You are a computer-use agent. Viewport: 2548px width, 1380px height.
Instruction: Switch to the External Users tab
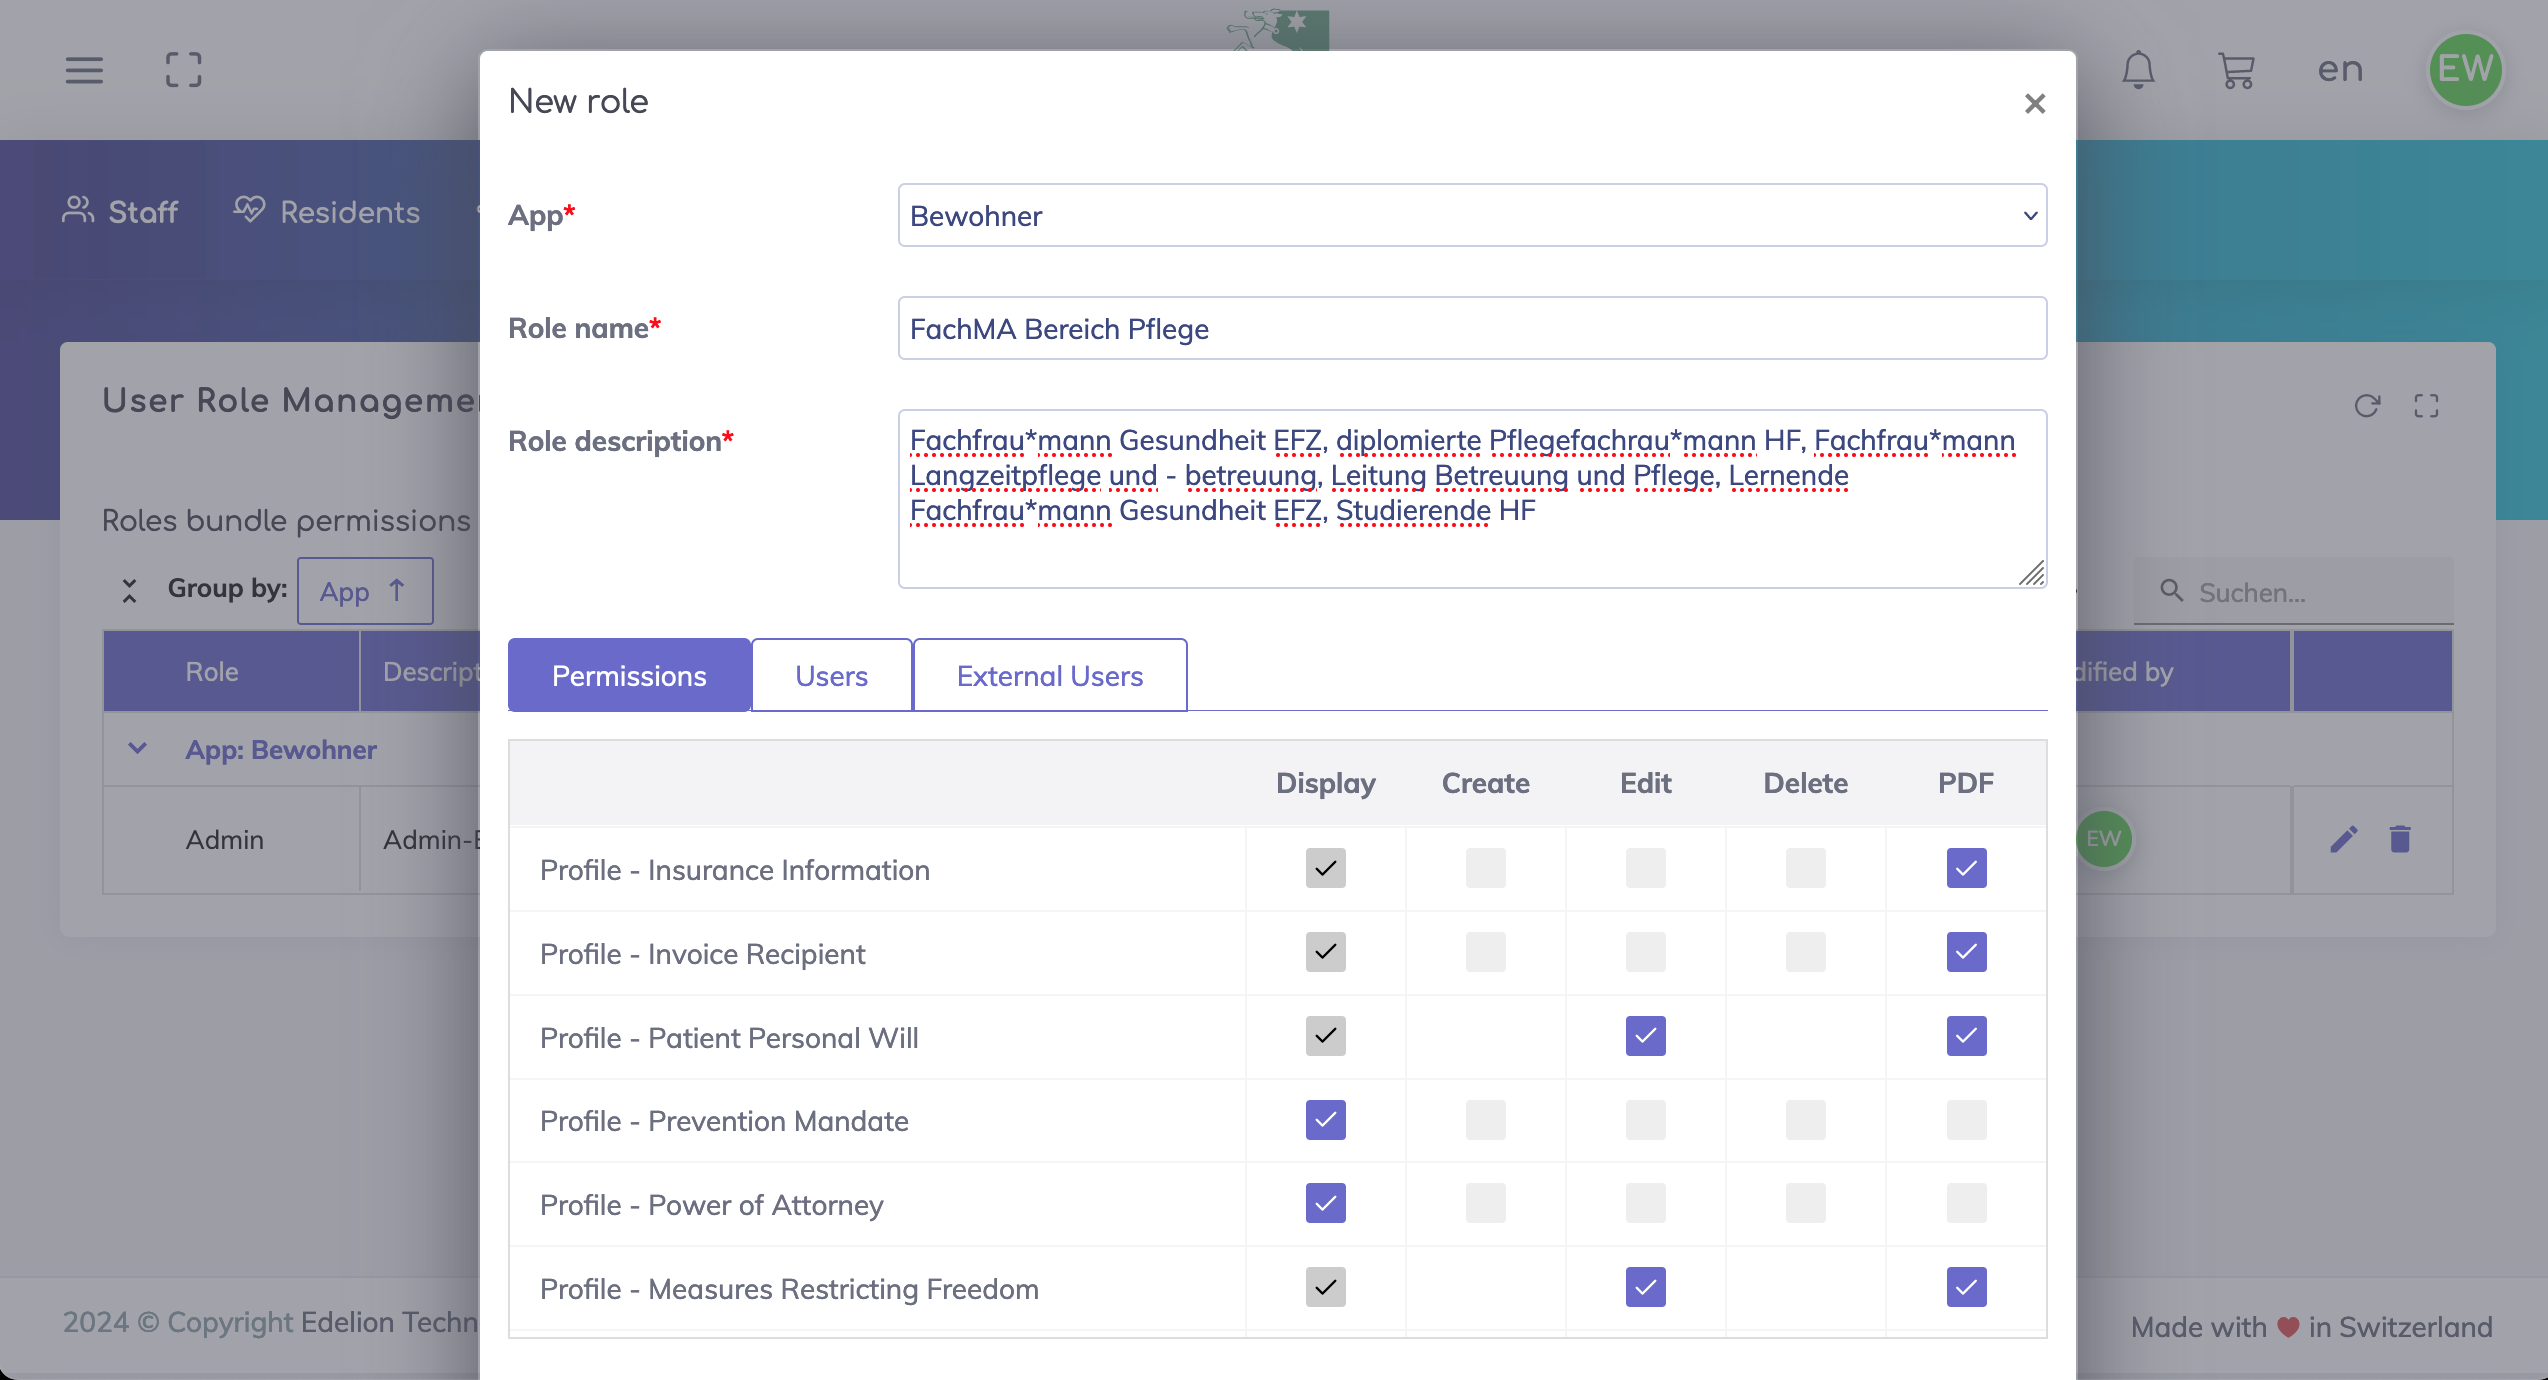[1049, 676]
